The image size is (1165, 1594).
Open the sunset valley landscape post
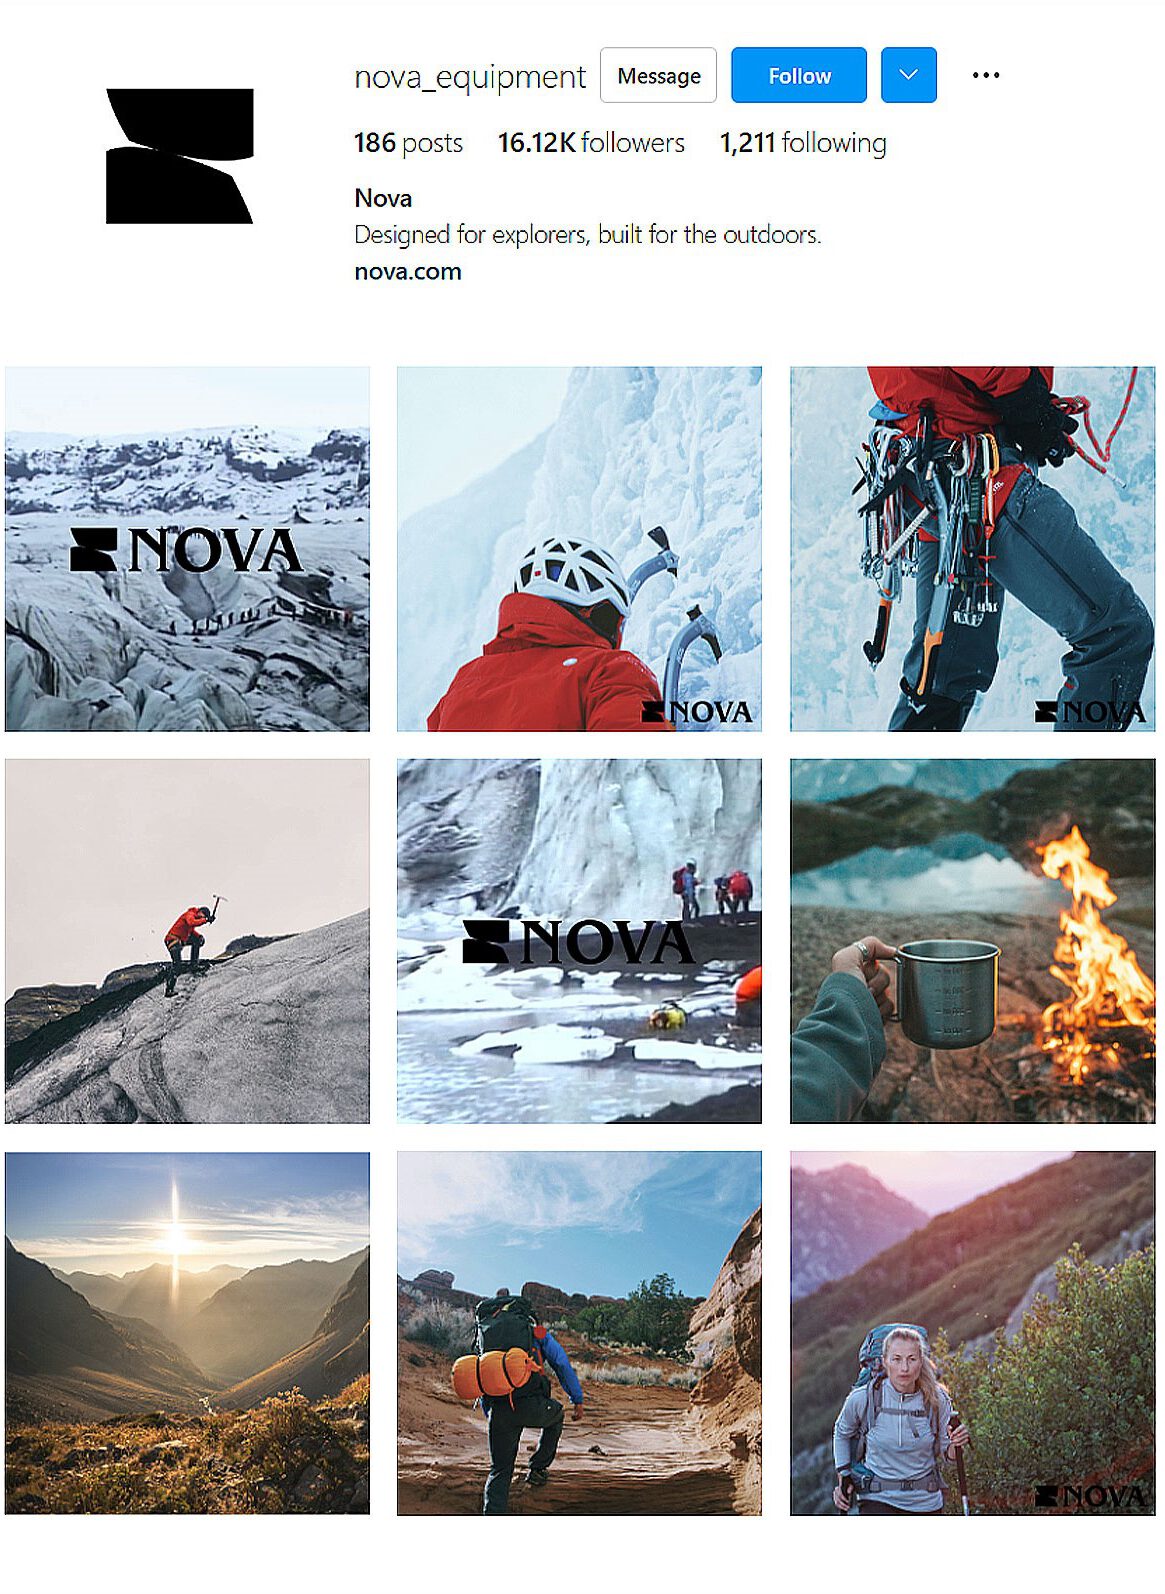click(x=187, y=1333)
